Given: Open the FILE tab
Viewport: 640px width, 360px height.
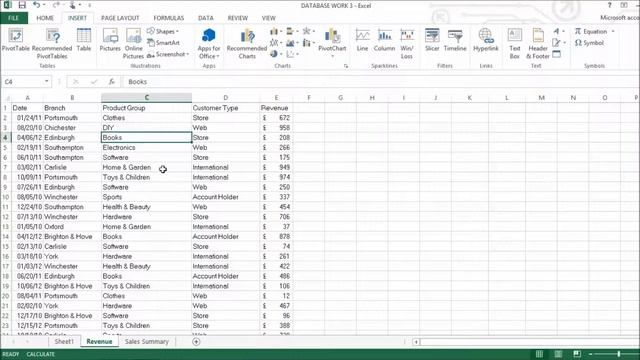Looking at the screenshot, I should pos(13,18).
